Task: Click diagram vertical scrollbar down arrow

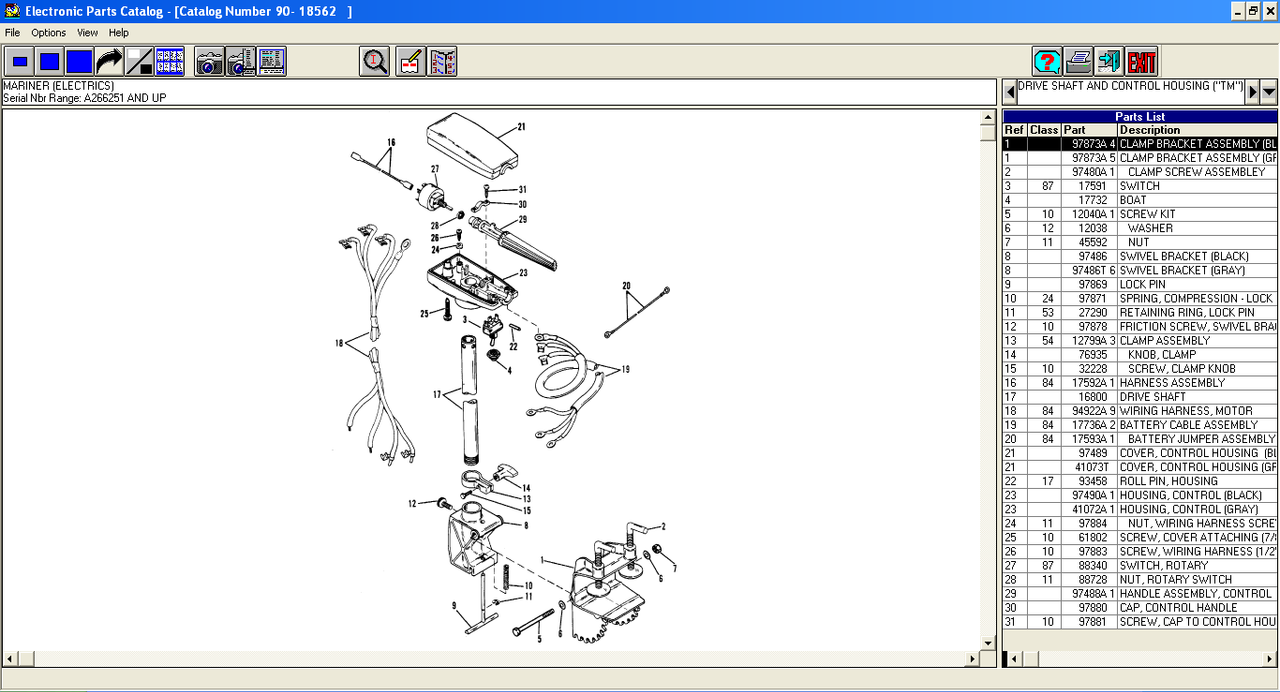Action: [x=989, y=643]
